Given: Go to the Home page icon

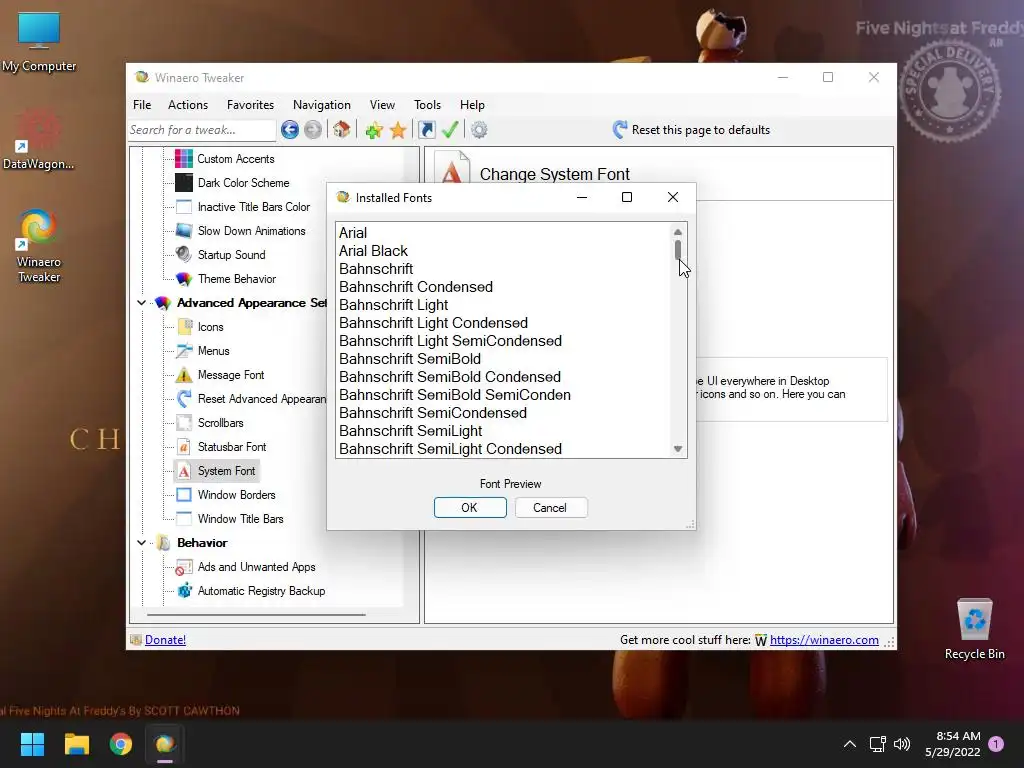Looking at the screenshot, I should [342, 129].
